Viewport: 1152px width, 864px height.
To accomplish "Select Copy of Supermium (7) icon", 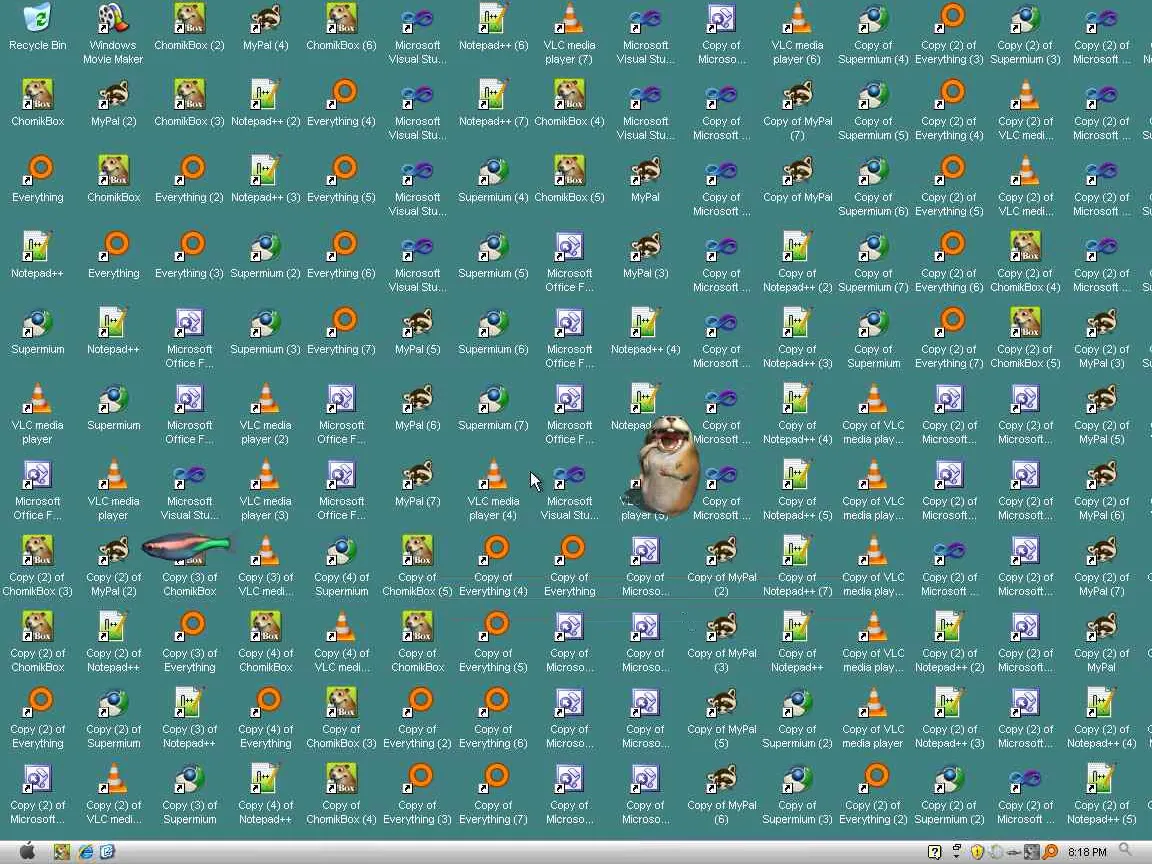I will click(x=874, y=262).
